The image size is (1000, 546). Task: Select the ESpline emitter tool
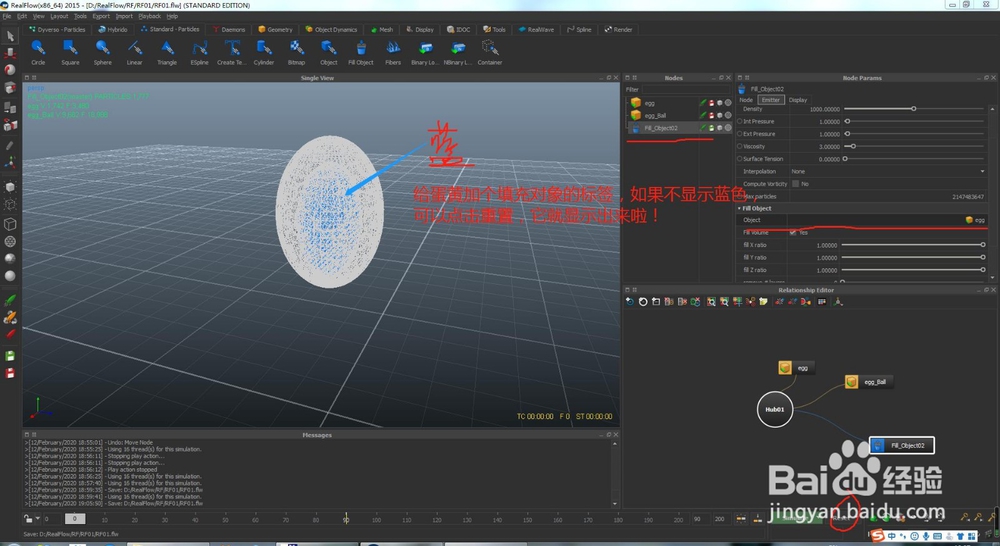coord(200,52)
